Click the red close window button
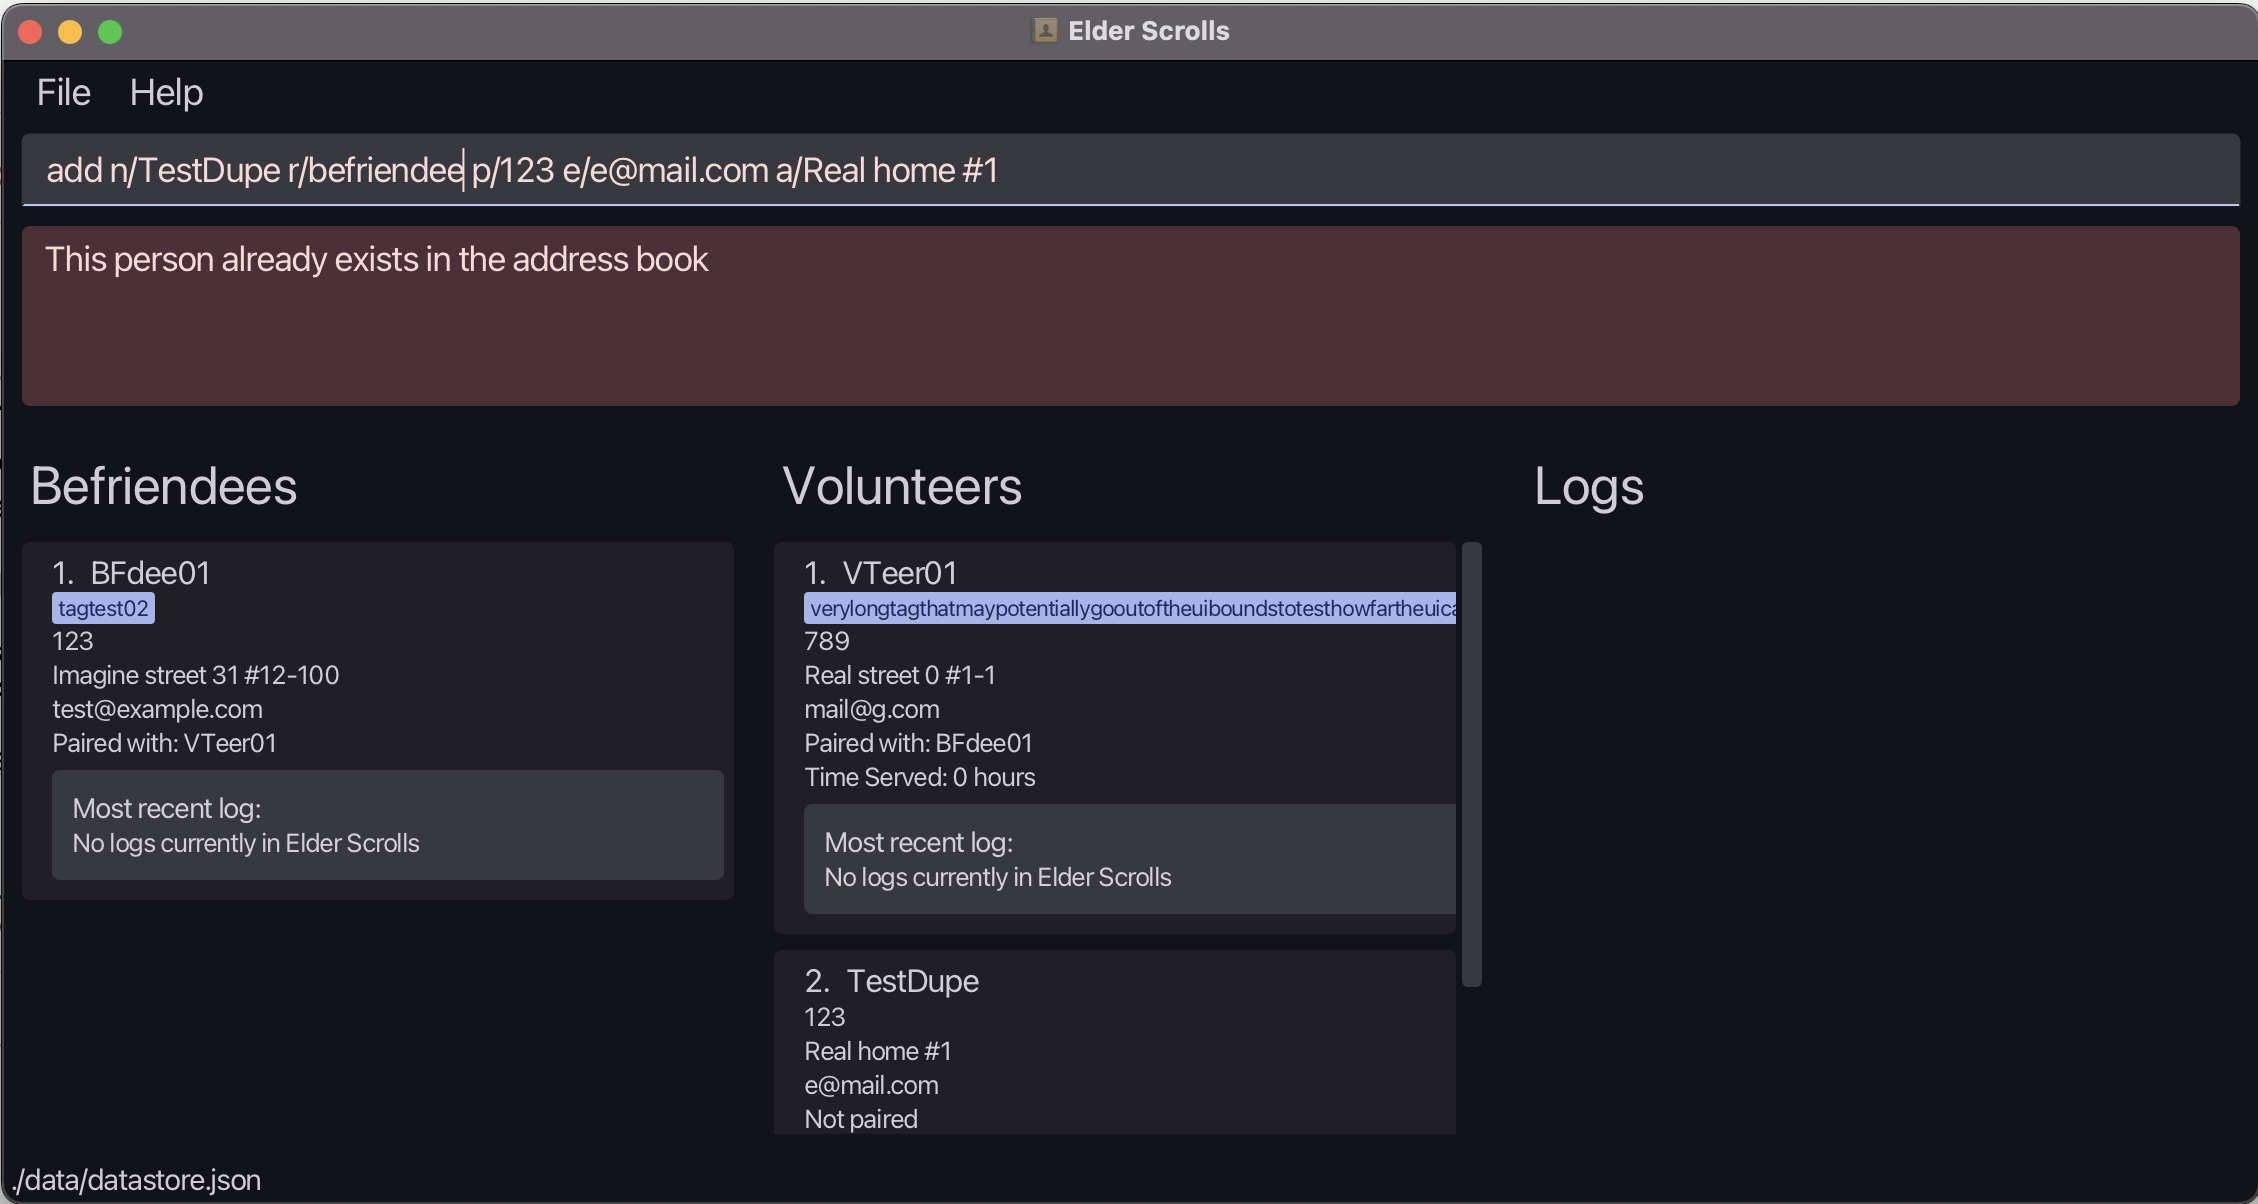 [30, 32]
